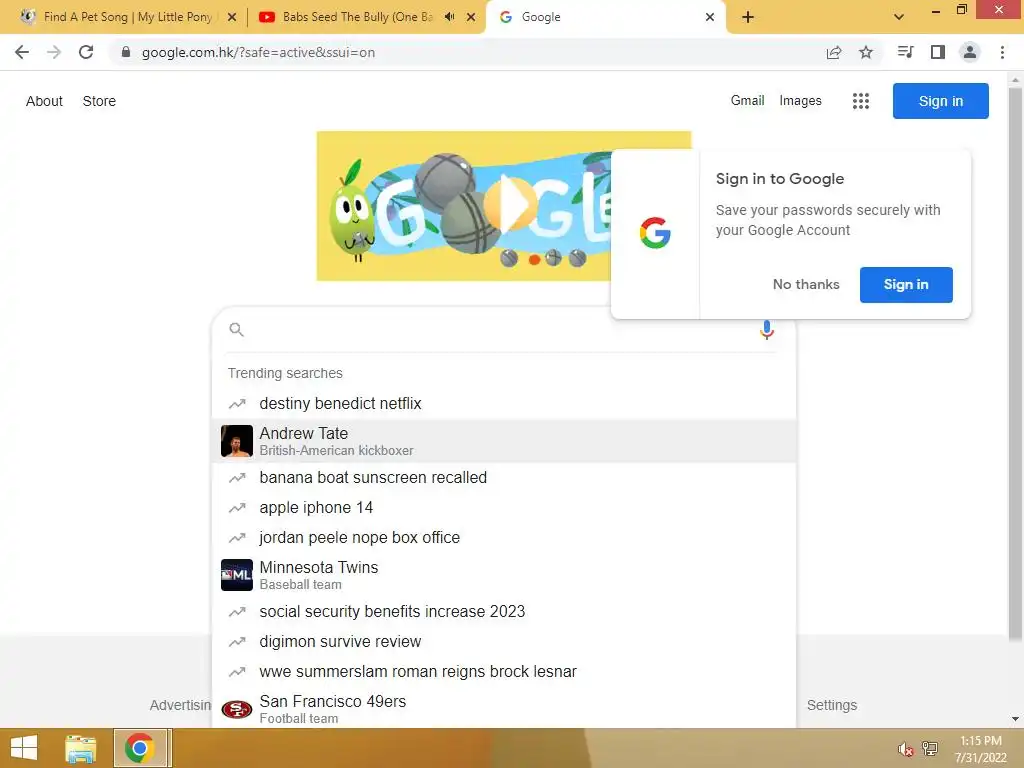
Task: Select Minnesota Twins suggestion
Action: pyautogui.click(x=504, y=575)
